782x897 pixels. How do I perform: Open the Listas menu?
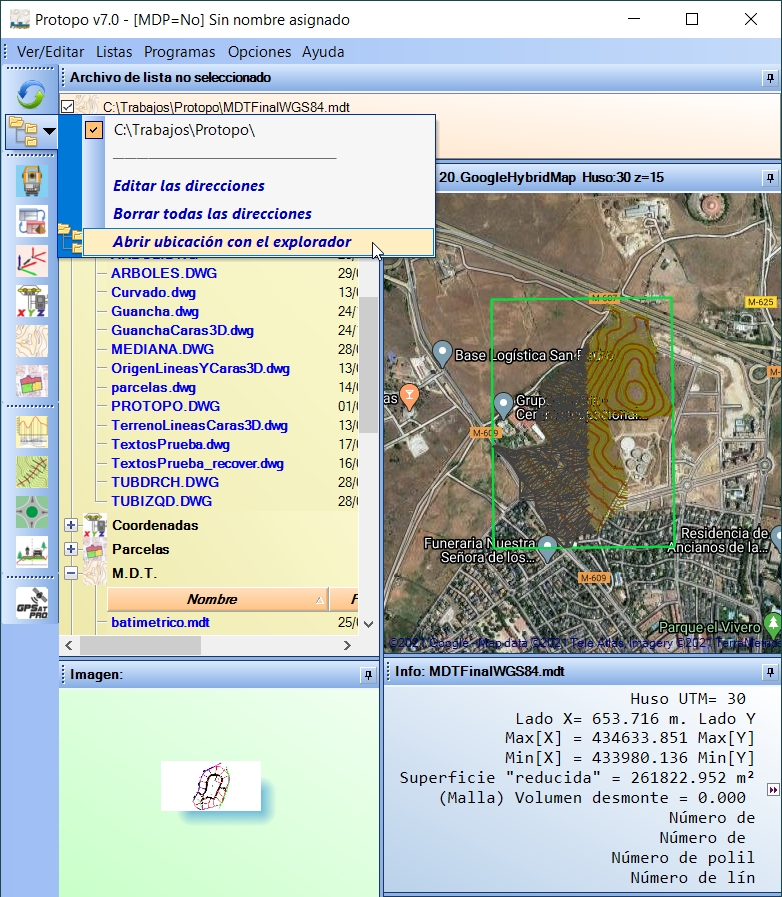click(x=114, y=52)
